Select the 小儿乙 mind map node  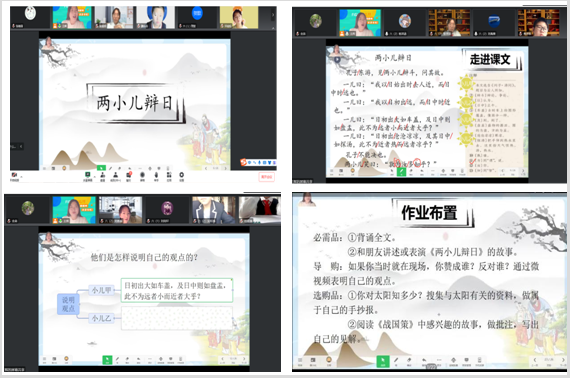(102, 318)
